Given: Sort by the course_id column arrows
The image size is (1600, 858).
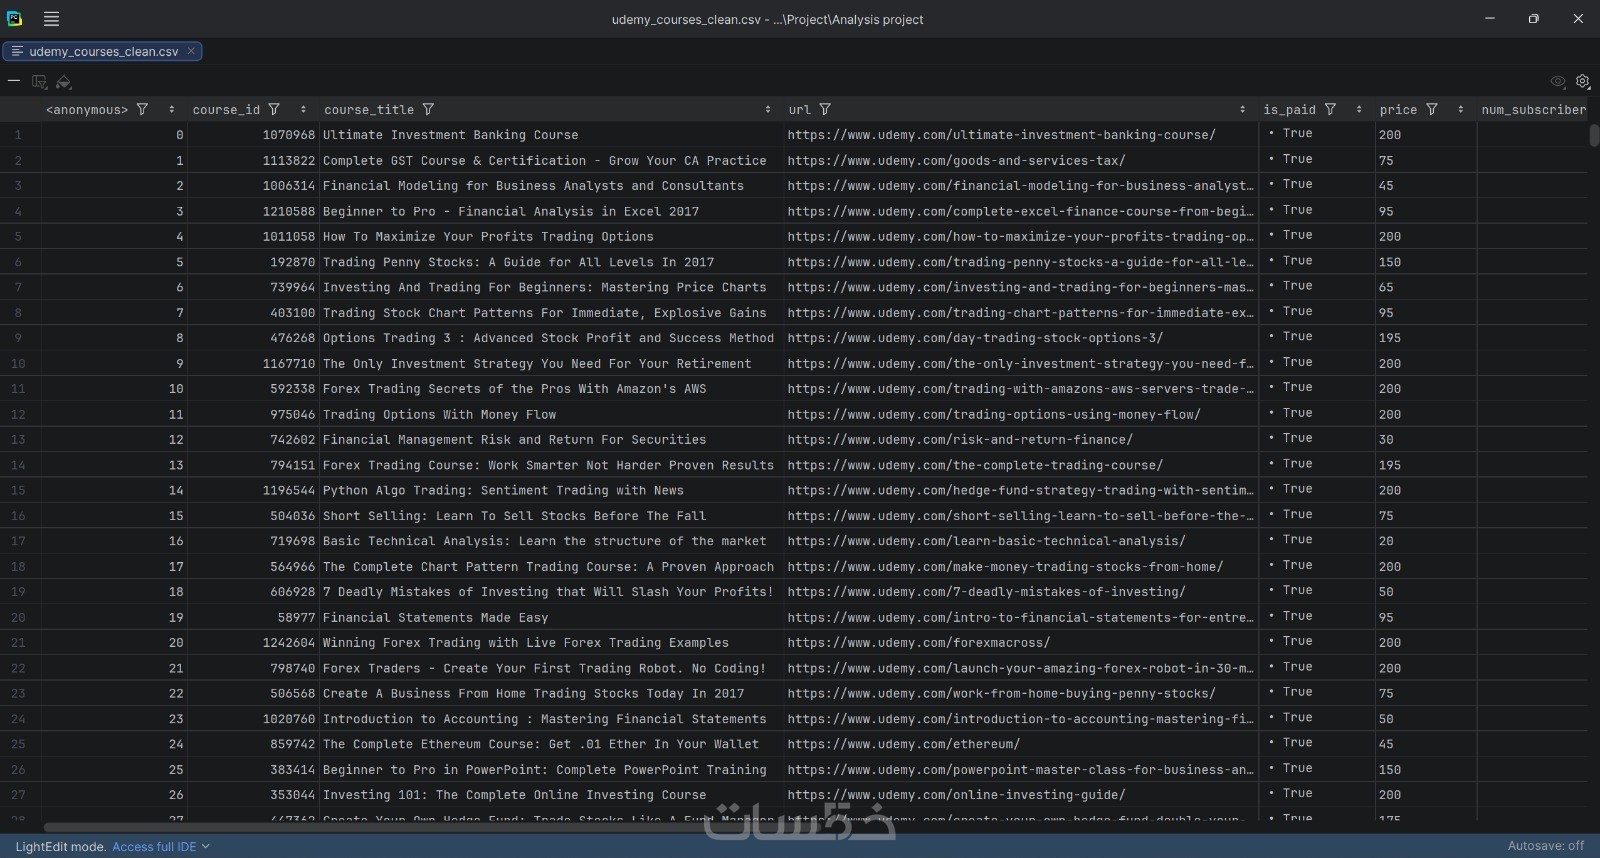Looking at the screenshot, I should point(303,109).
